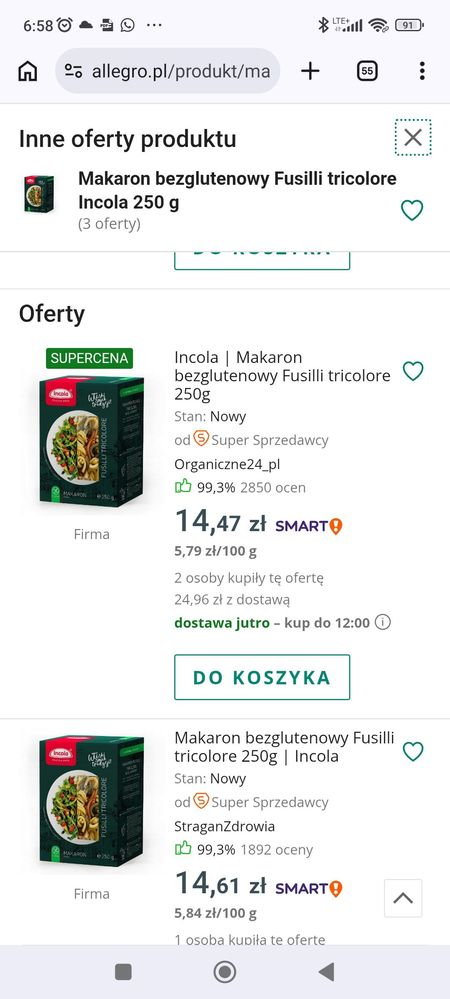Open the tab switcher showing 55 tabs
The height and width of the screenshot is (999, 450).
pos(367,71)
